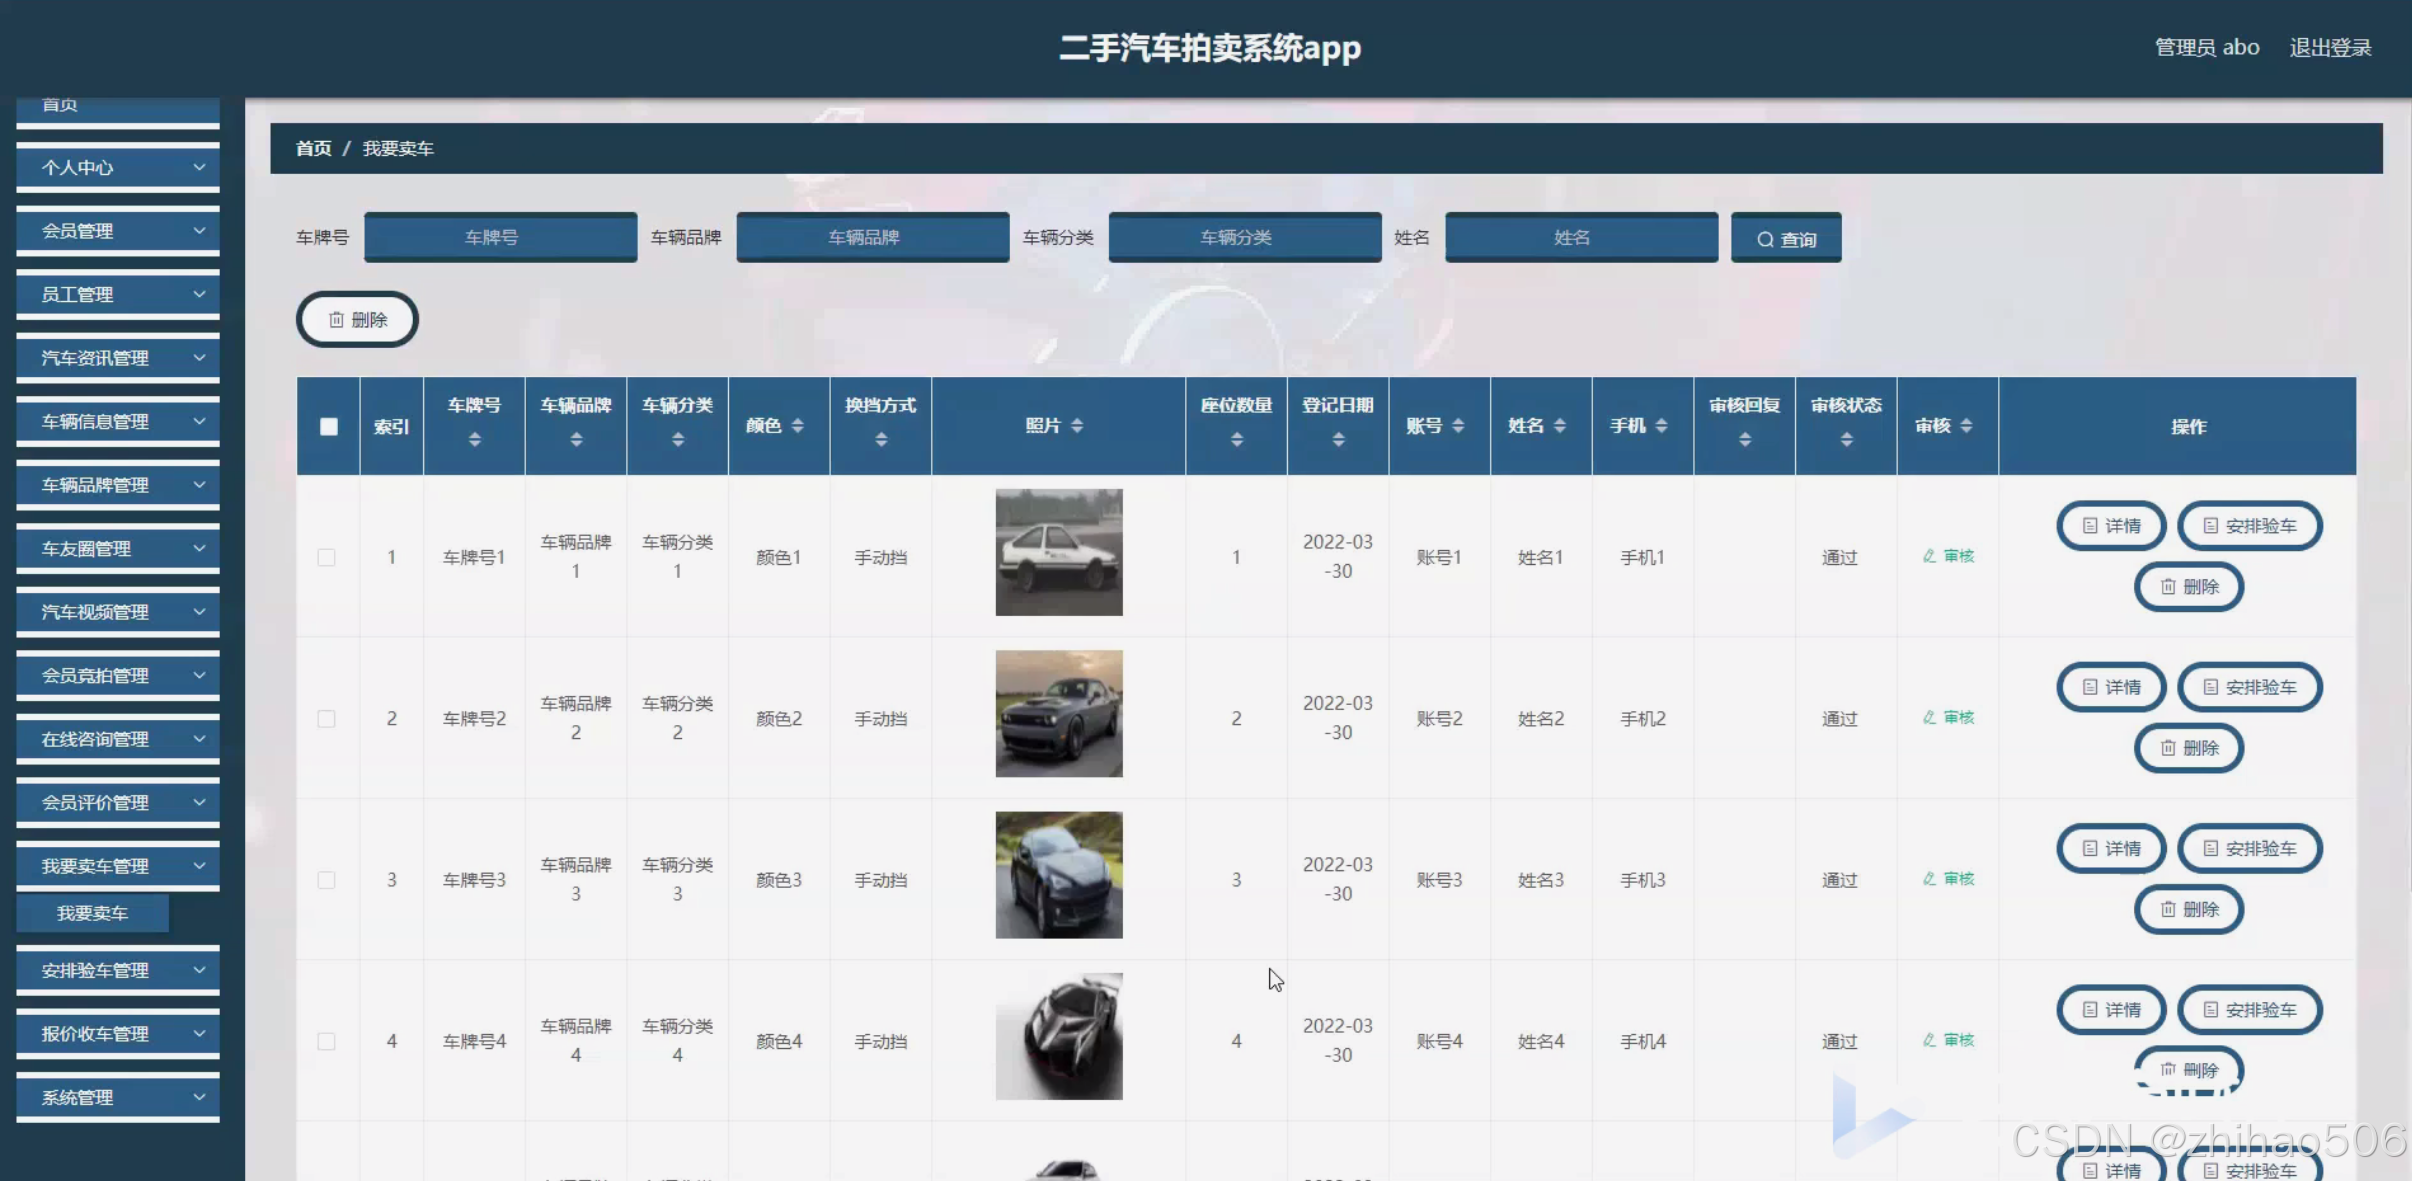The width and height of the screenshot is (2412, 1181).
Task: Open 系统管理 in the sidebar
Action: tap(118, 1097)
